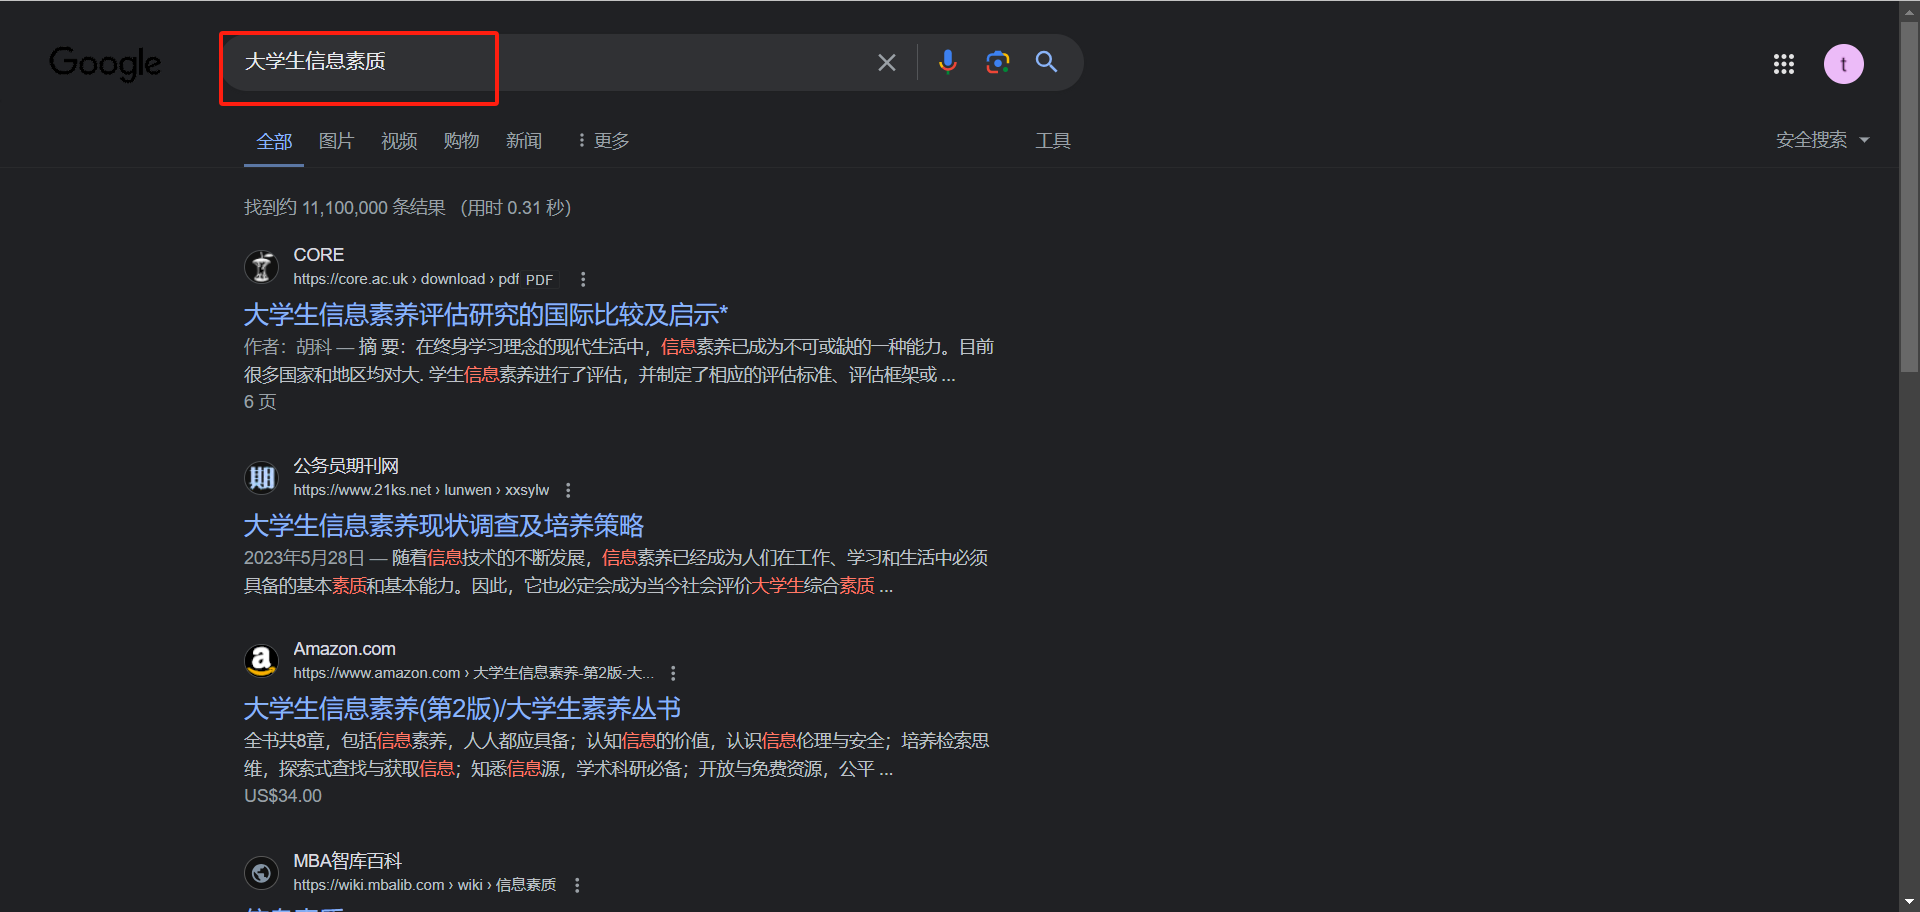Switch to the 购物 tab
The width and height of the screenshot is (1920, 912).
461,141
